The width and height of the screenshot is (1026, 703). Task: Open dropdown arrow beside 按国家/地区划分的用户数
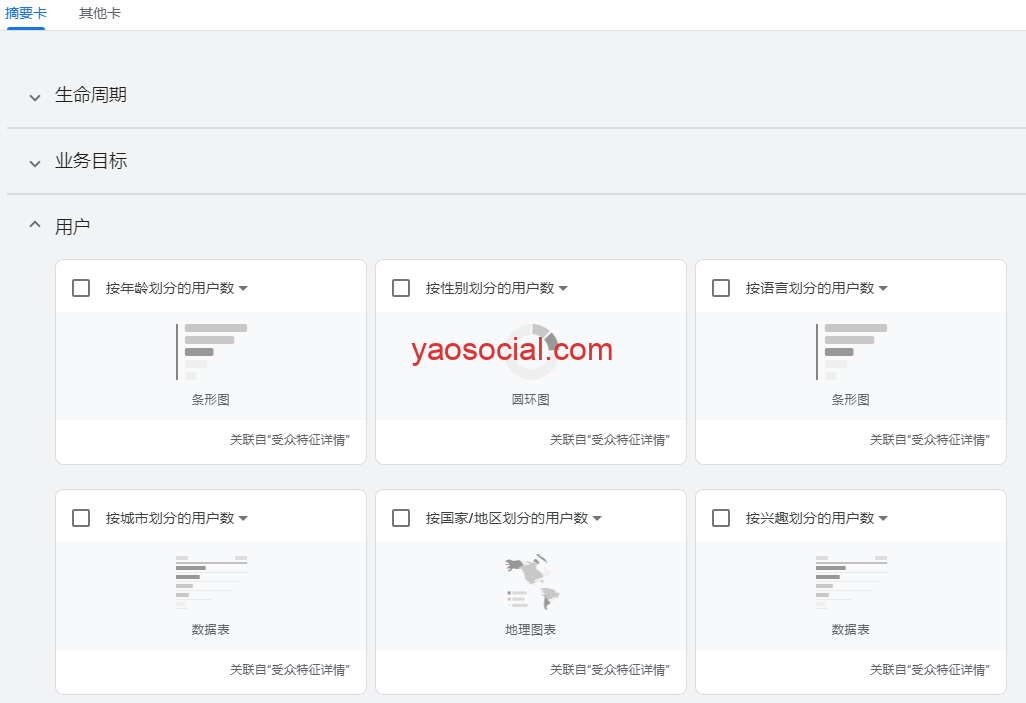(x=597, y=519)
